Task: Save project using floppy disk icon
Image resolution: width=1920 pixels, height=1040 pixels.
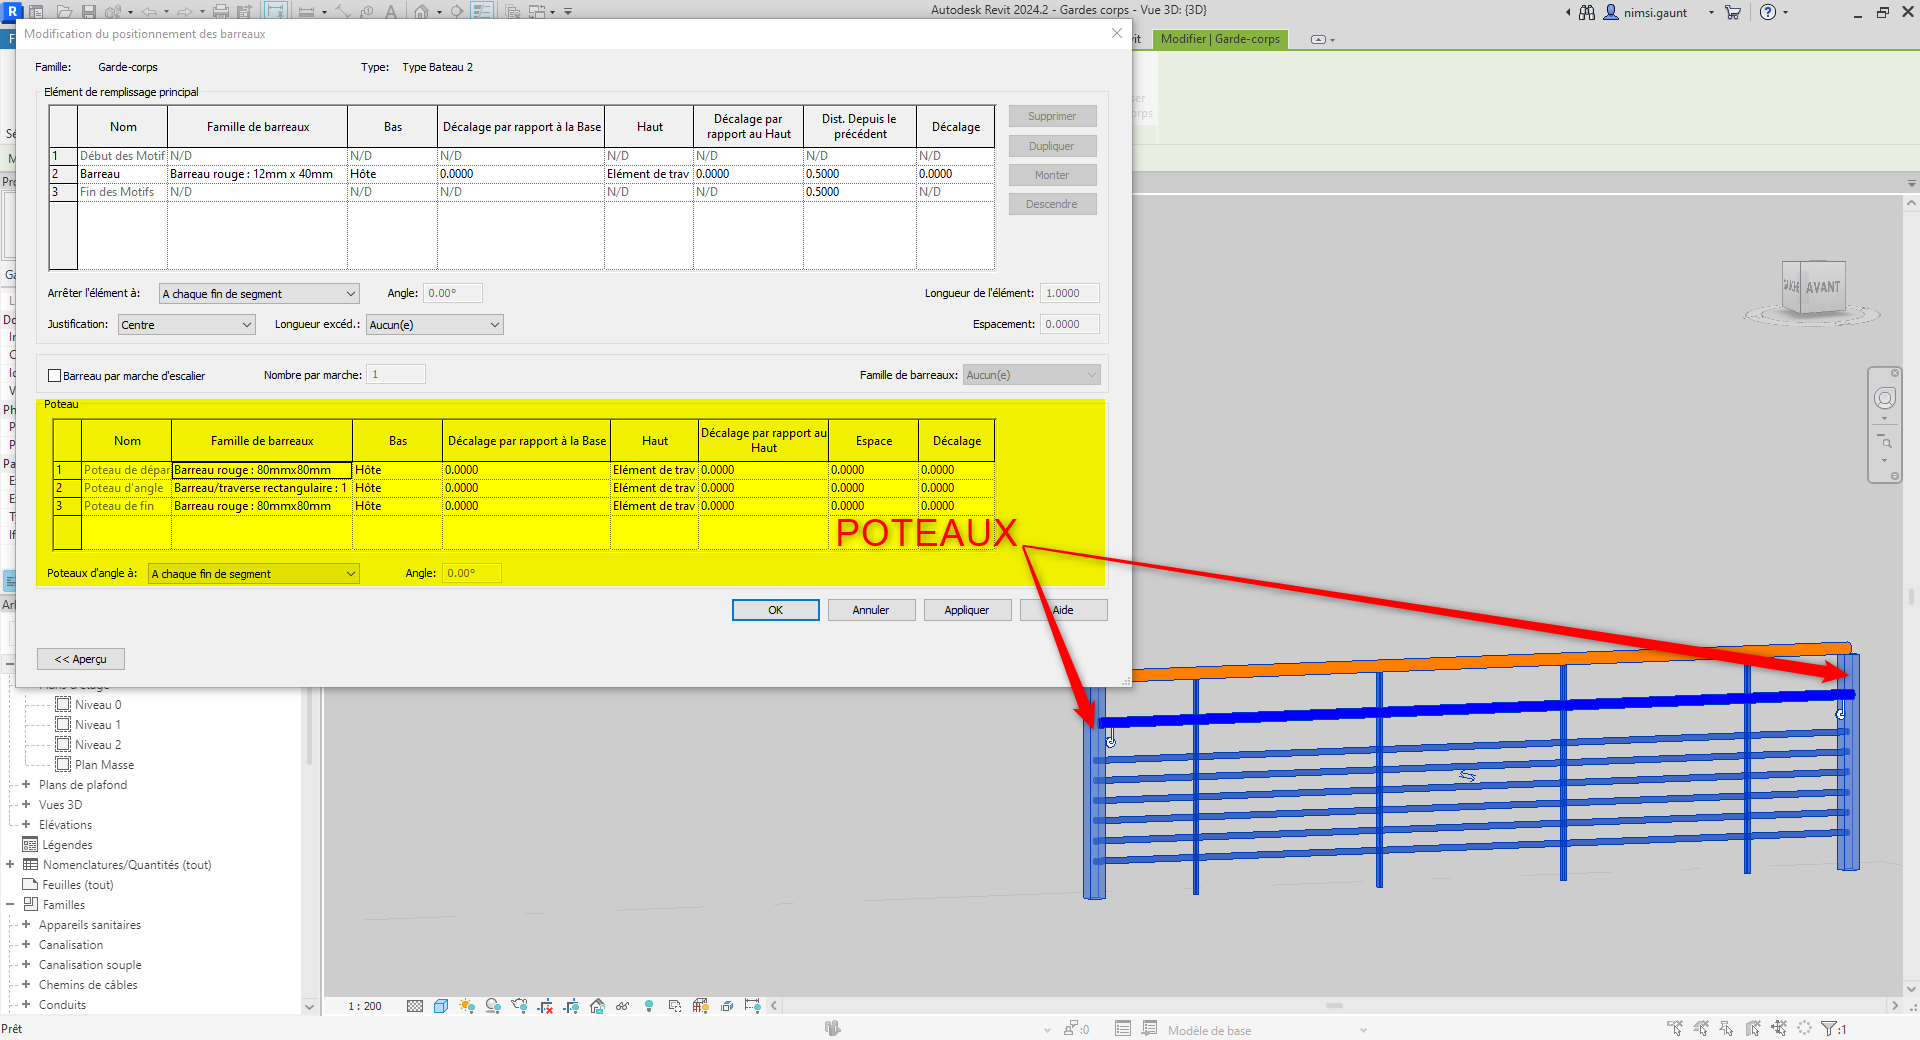Action: point(89,12)
